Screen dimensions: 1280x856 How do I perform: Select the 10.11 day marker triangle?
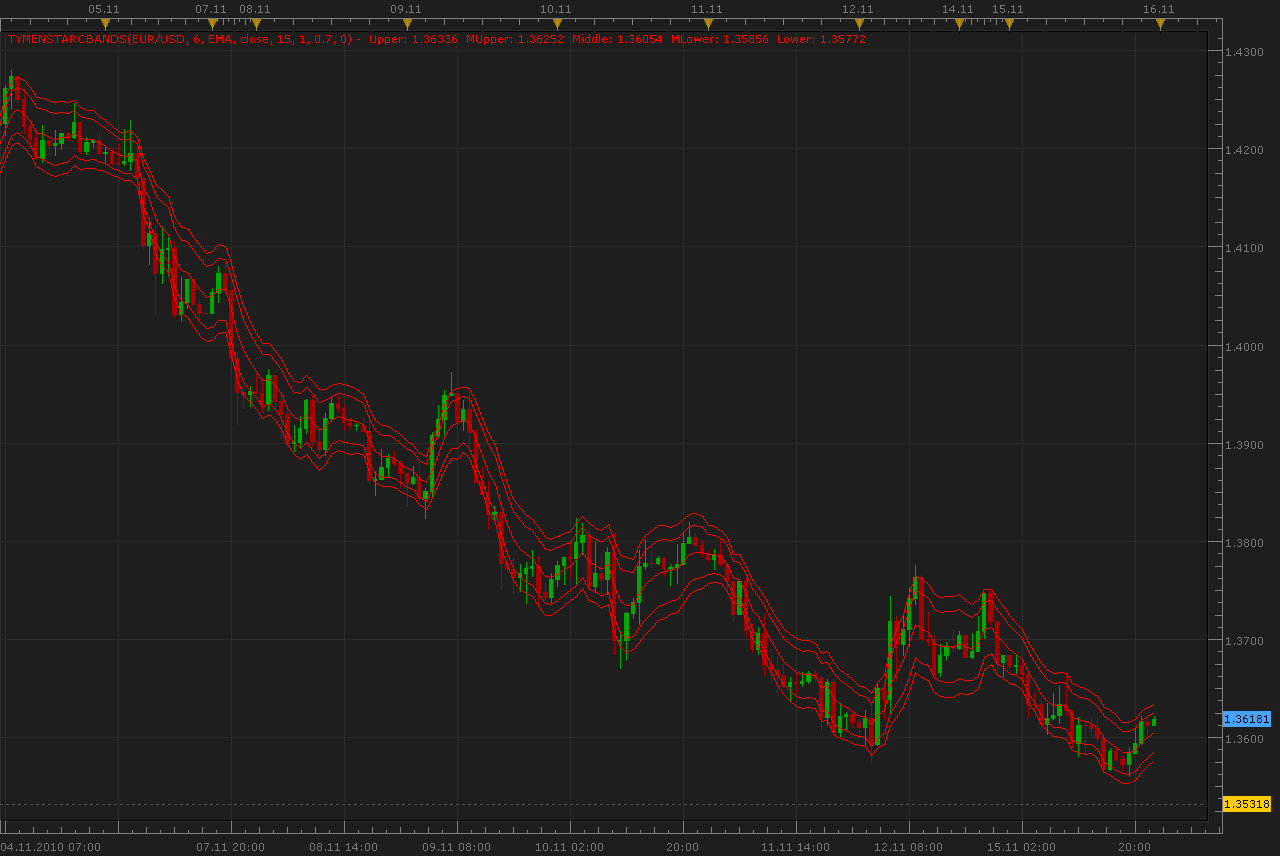point(557,24)
